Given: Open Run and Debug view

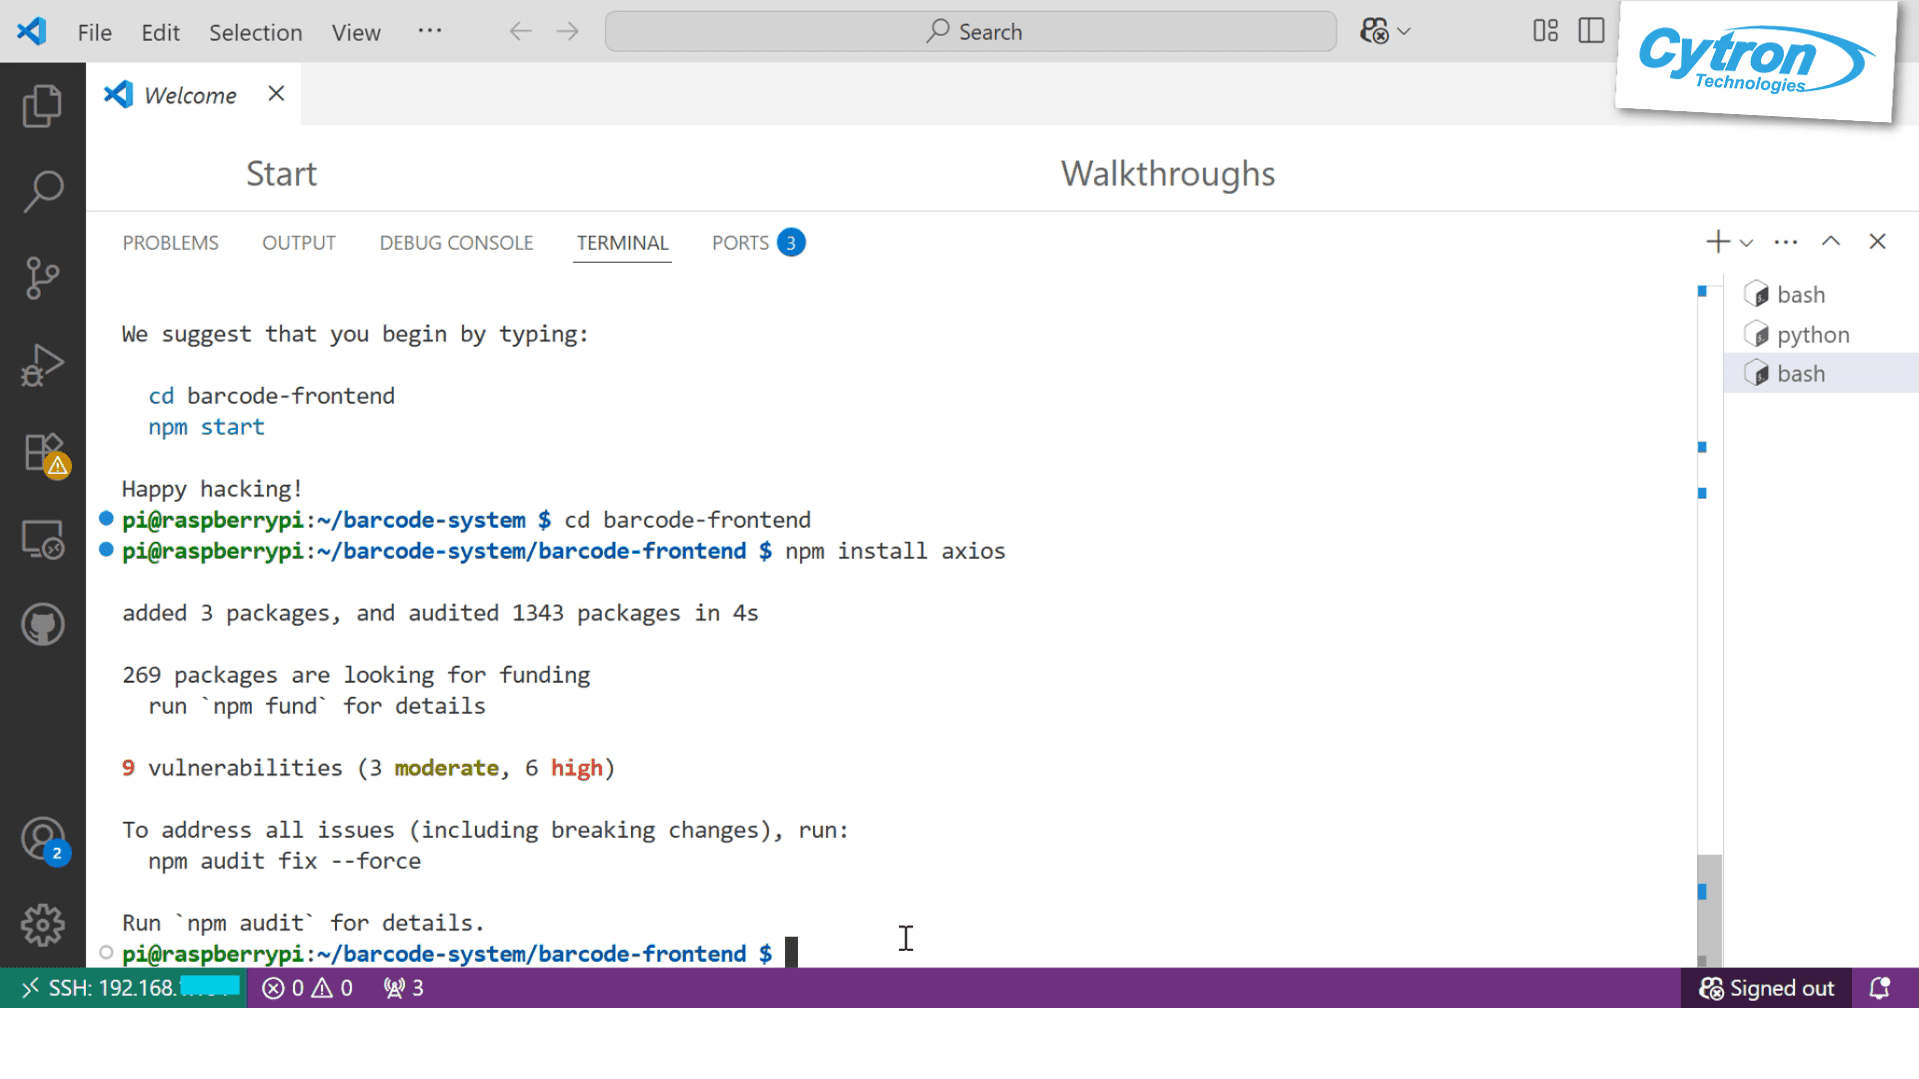Looking at the screenshot, I should [x=42, y=365].
